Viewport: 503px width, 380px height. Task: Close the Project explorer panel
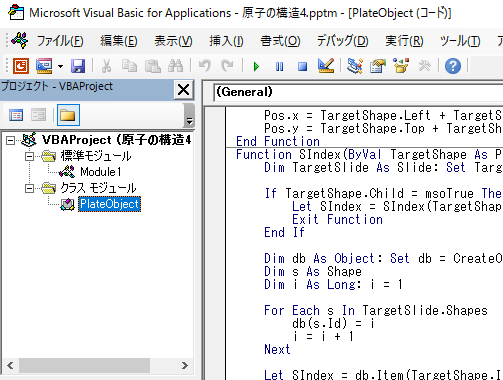tap(184, 90)
